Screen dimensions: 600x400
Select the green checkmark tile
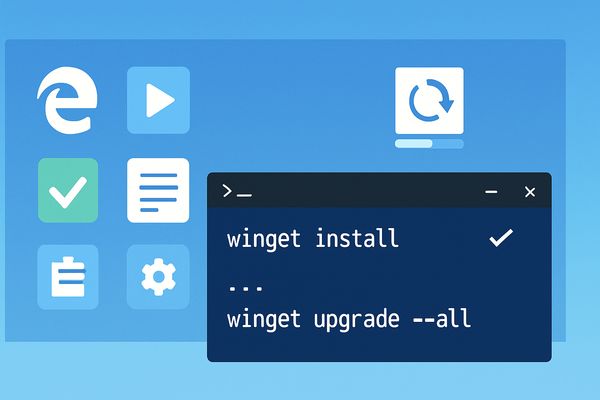pos(68,190)
